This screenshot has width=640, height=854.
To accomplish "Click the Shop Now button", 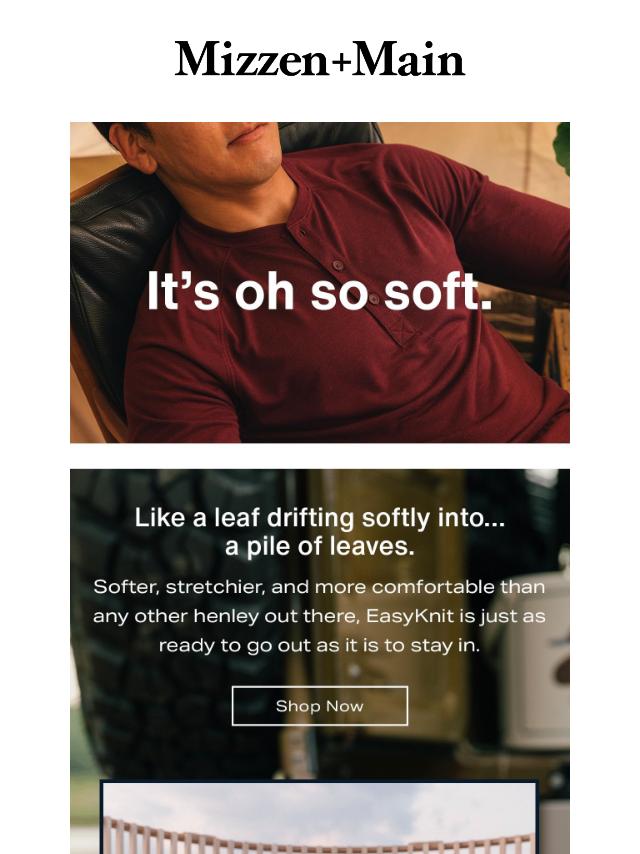I will coord(320,706).
